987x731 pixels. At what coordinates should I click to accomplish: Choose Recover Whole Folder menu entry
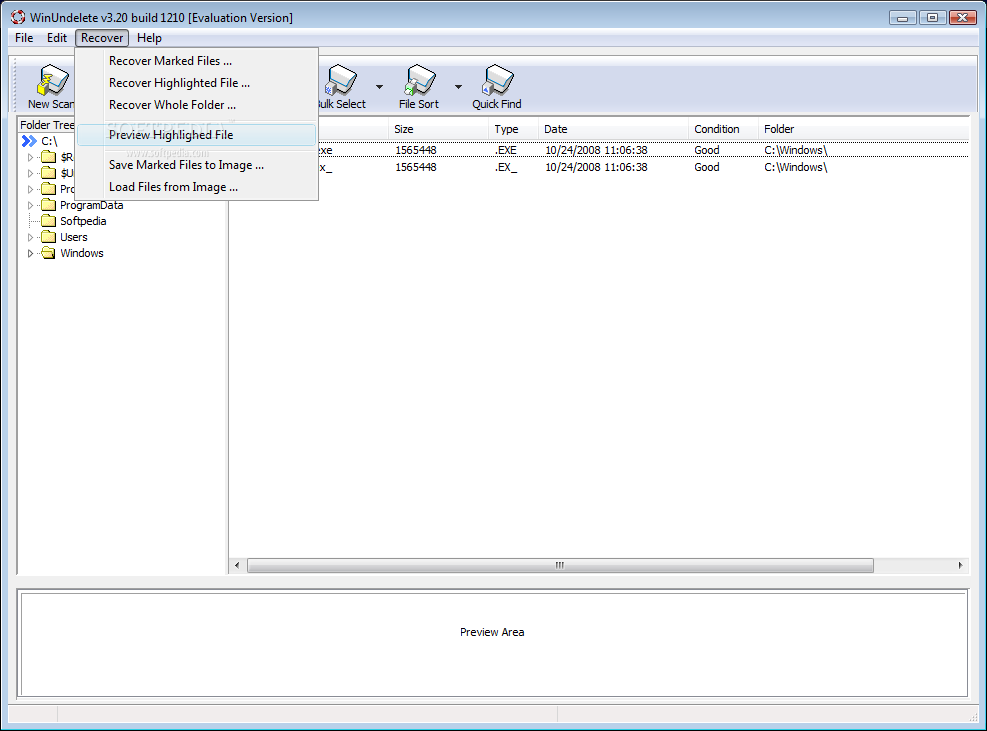(196, 105)
